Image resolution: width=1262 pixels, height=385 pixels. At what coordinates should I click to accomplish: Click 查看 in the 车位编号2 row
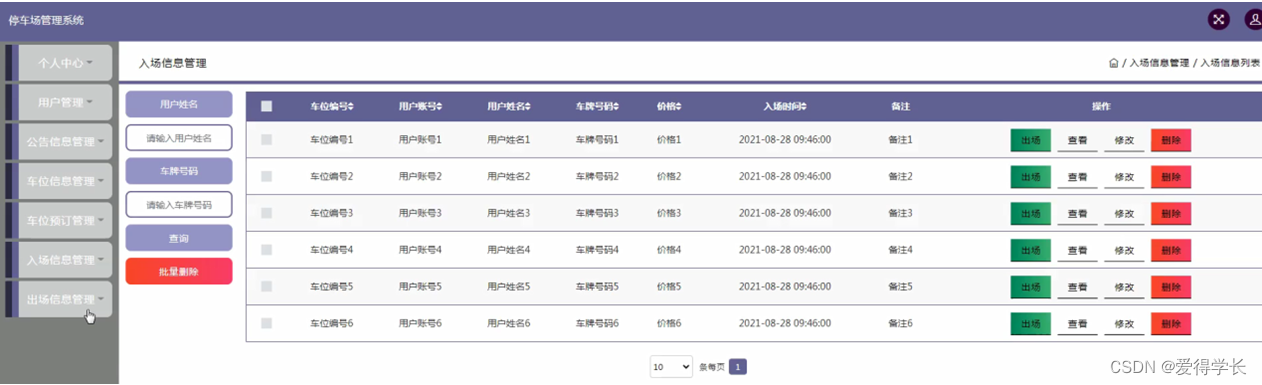[1077, 177]
